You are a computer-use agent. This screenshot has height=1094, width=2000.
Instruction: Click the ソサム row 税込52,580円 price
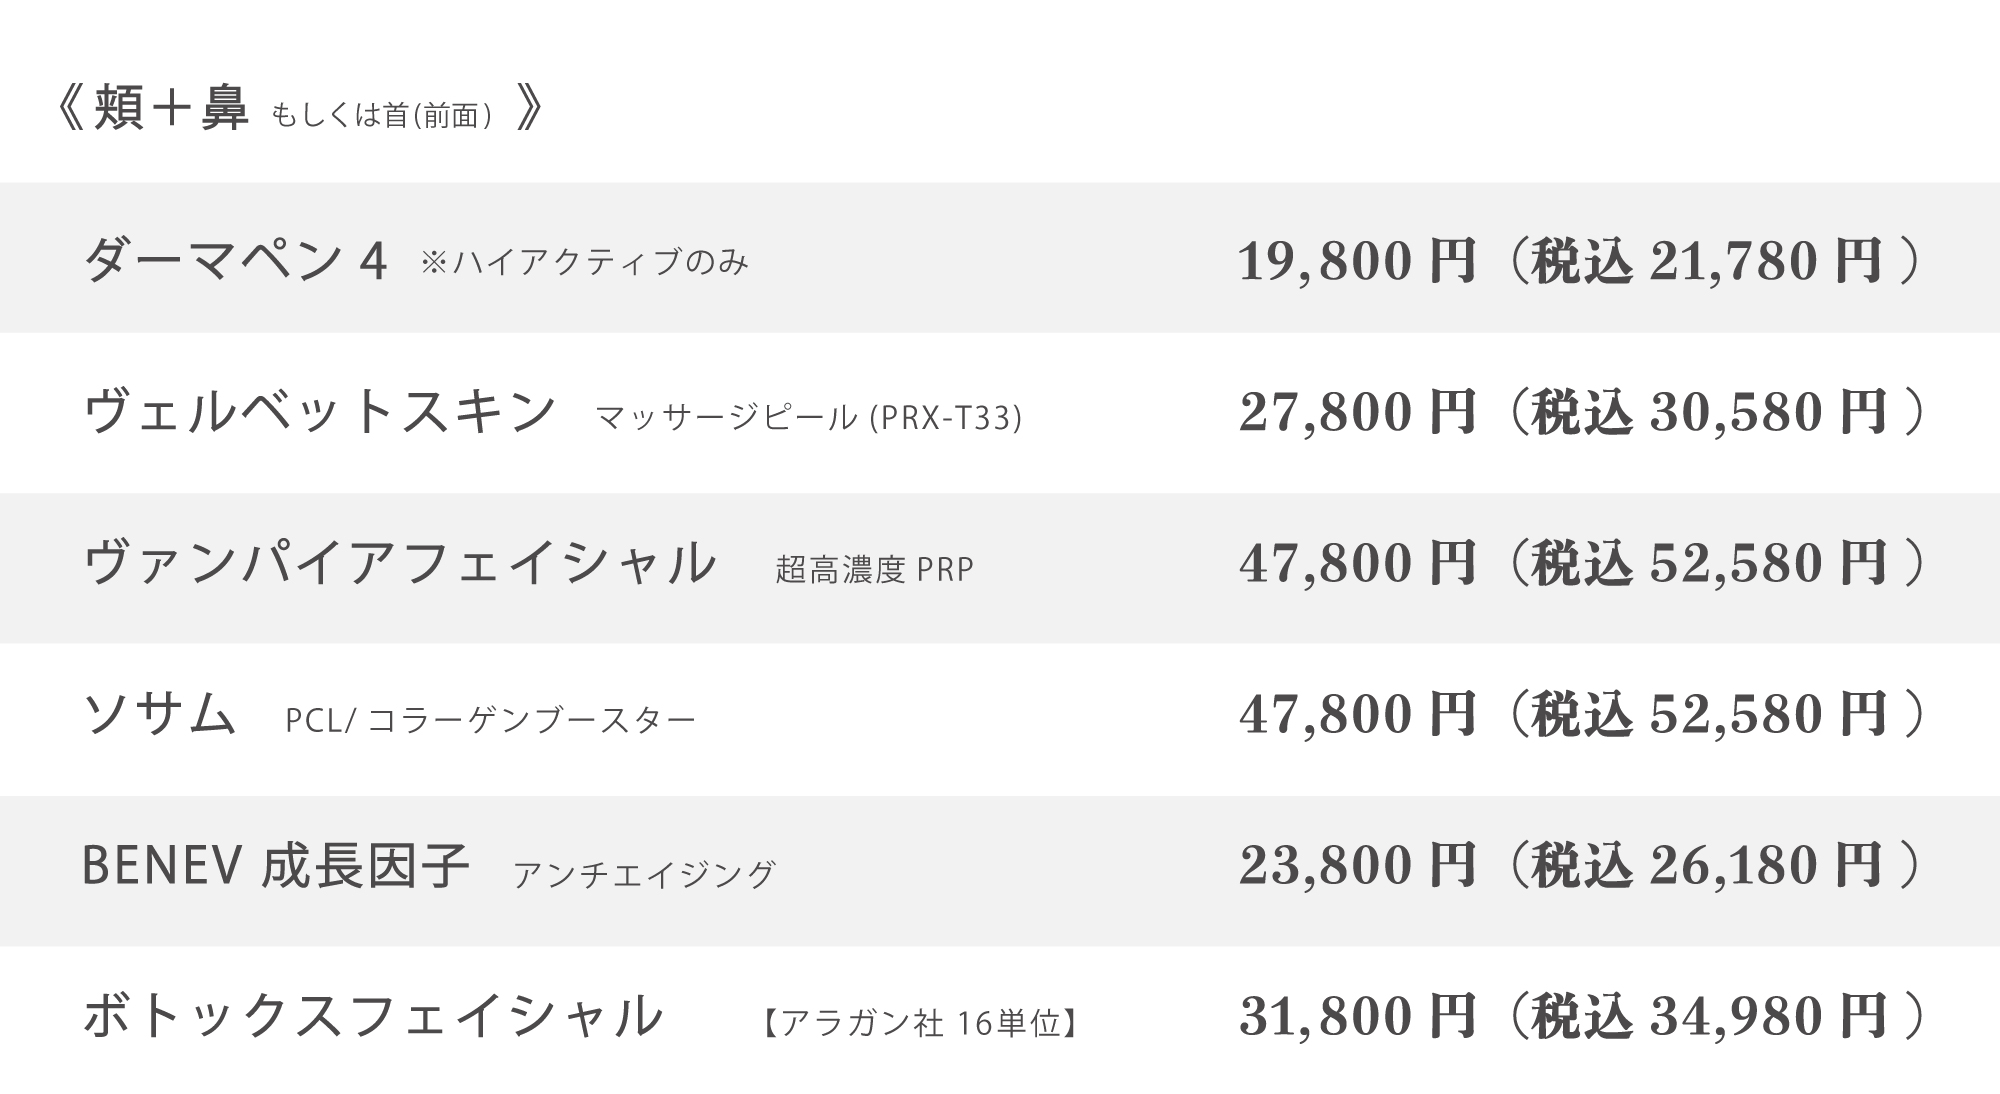click(1712, 714)
